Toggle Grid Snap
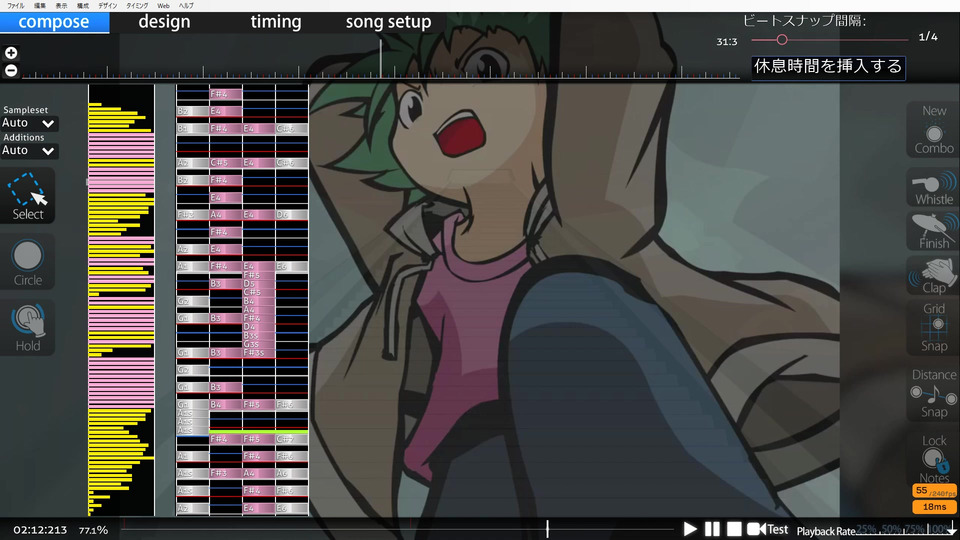960x540 pixels. (934, 328)
